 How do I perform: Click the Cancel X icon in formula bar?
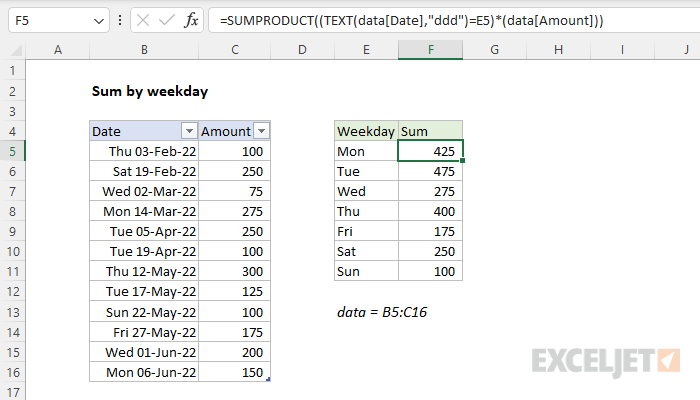[x=143, y=20]
